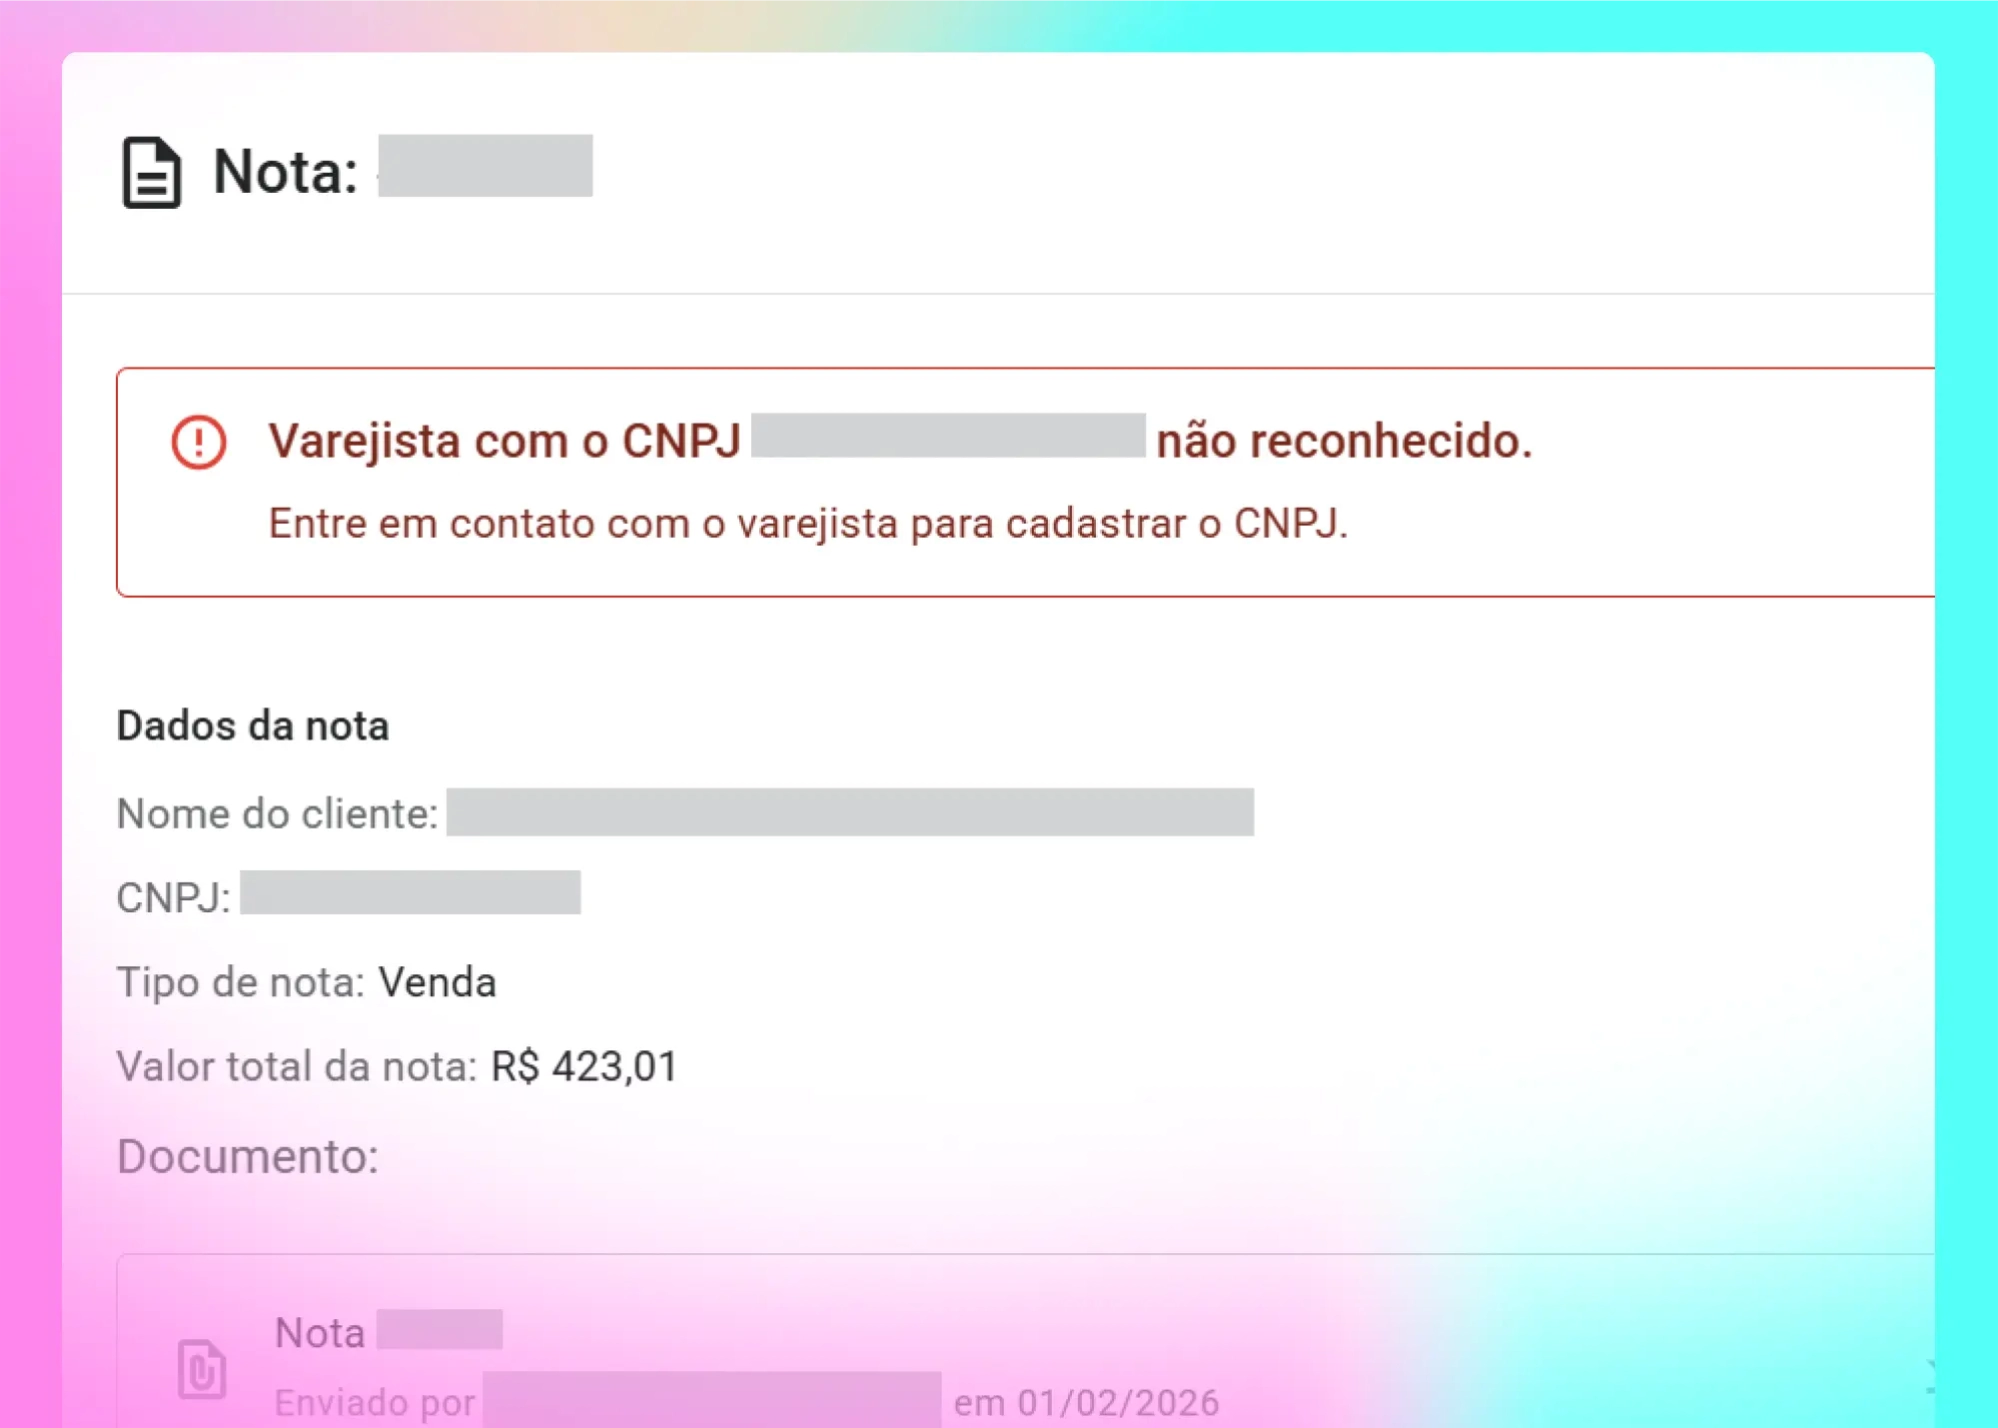Select the redacted note number in the header
The height and width of the screenshot is (1428, 1998).
485,166
